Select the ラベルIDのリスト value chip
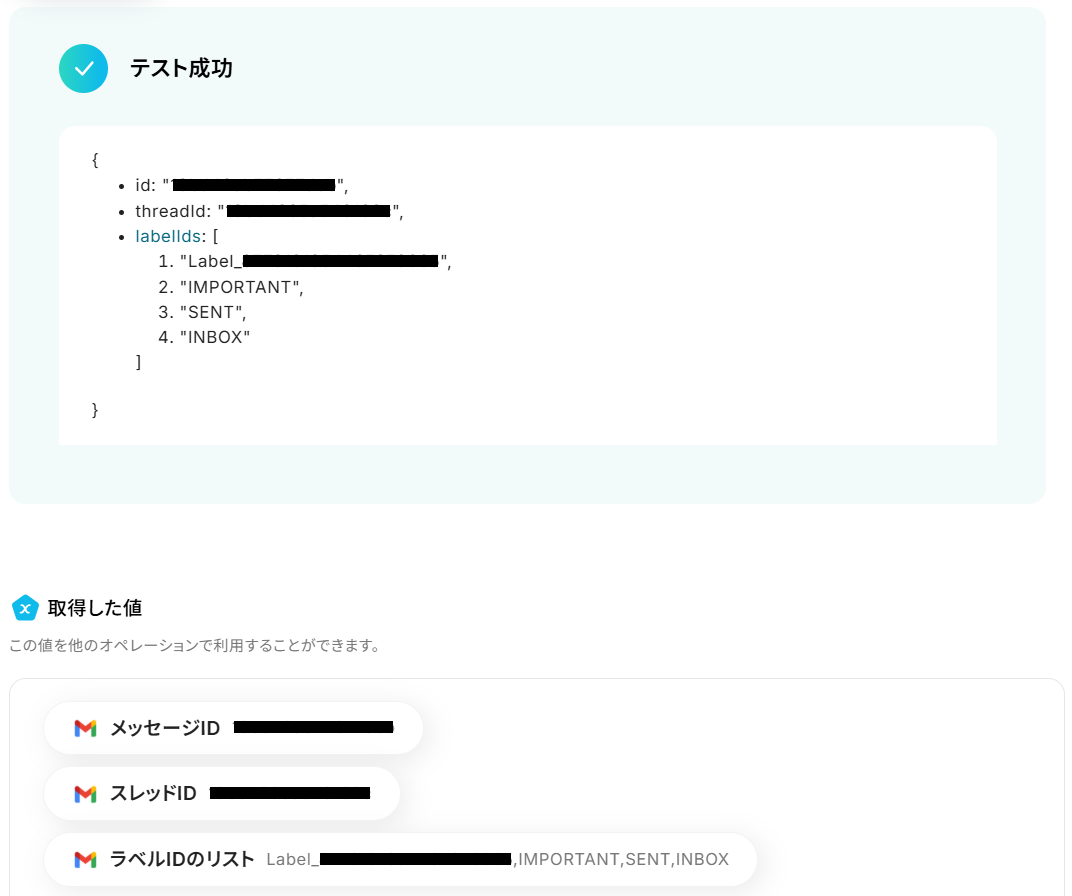 point(400,859)
